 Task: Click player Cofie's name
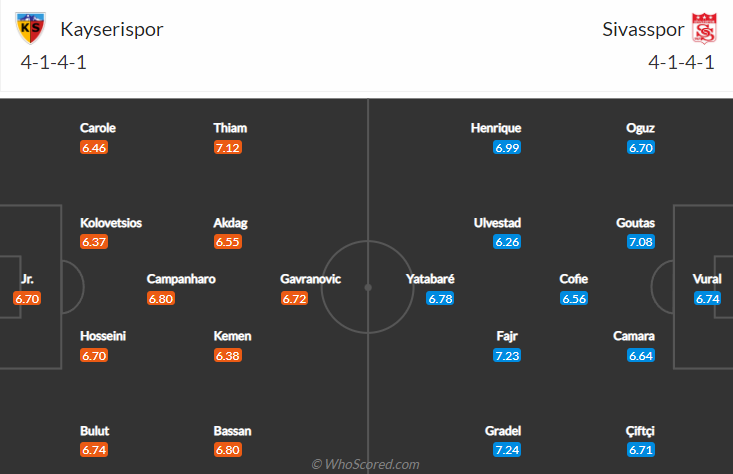(574, 279)
